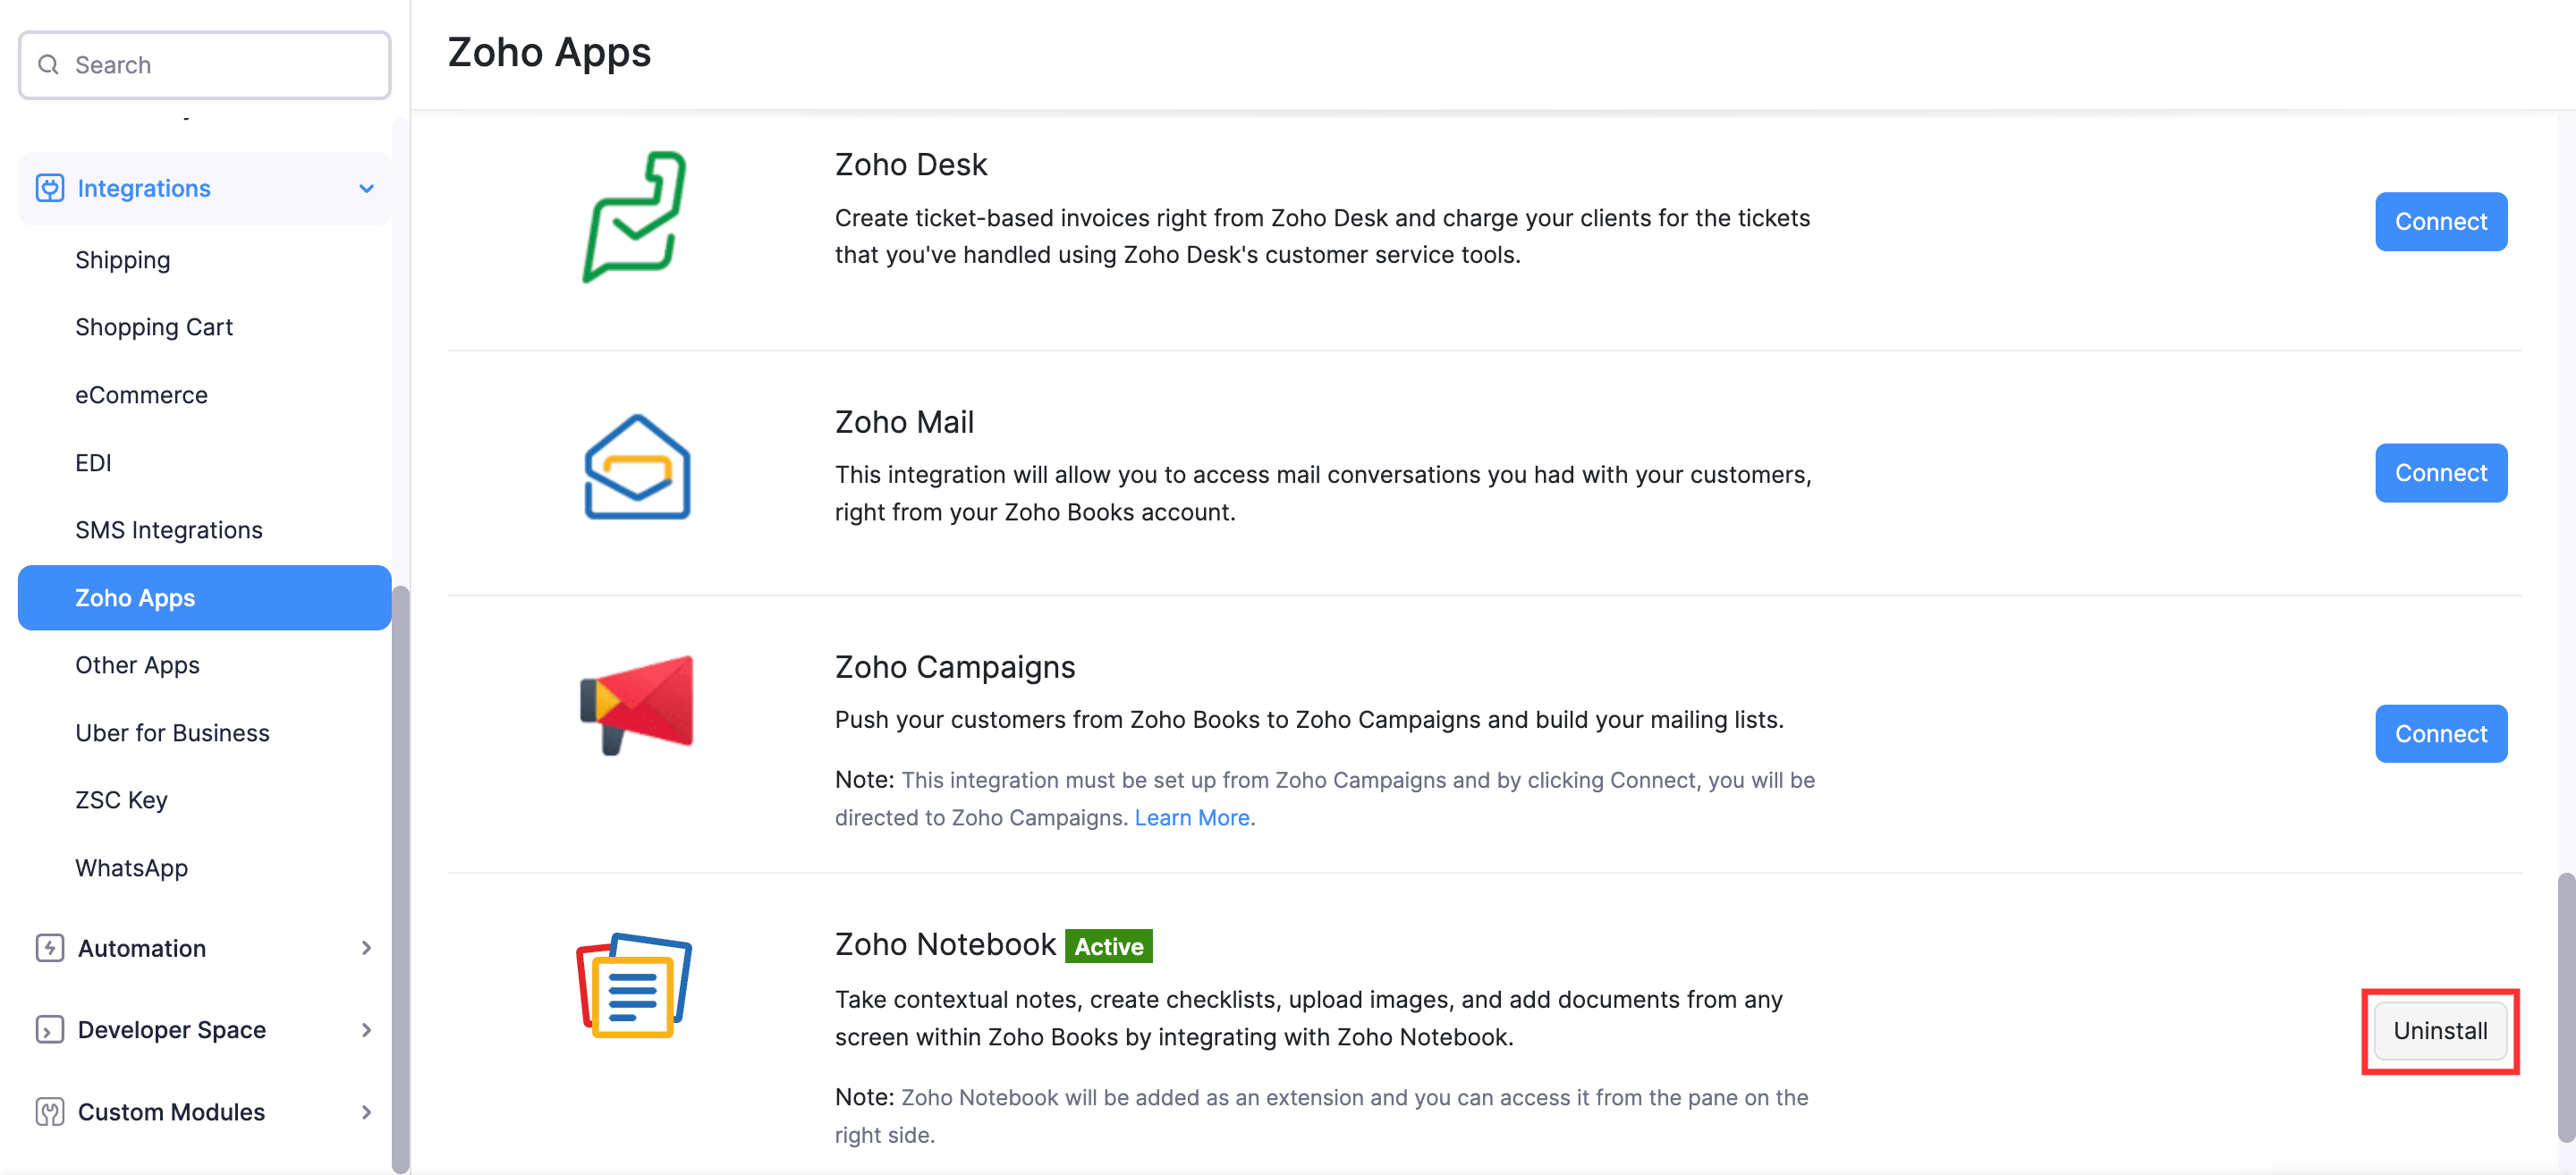Select the Zoho Apps sidebar item
Screen dimensions: 2576x1175
coord(135,597)
